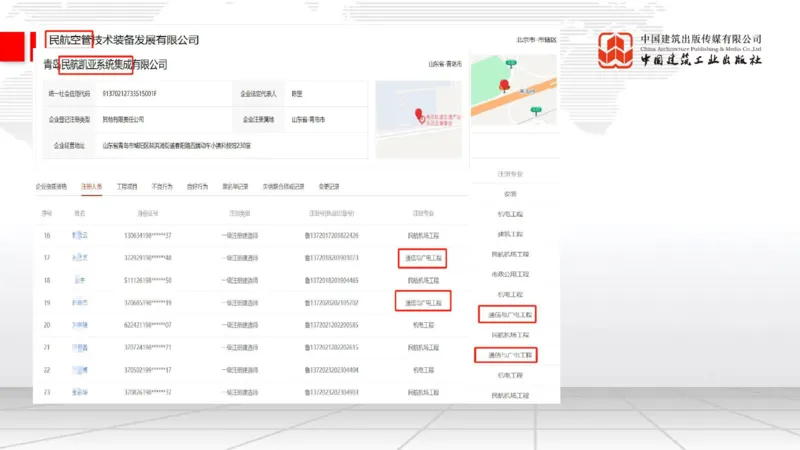The image size is (800, 450).
Task: Click the Beijing location map in the back page
Action: 514,89
